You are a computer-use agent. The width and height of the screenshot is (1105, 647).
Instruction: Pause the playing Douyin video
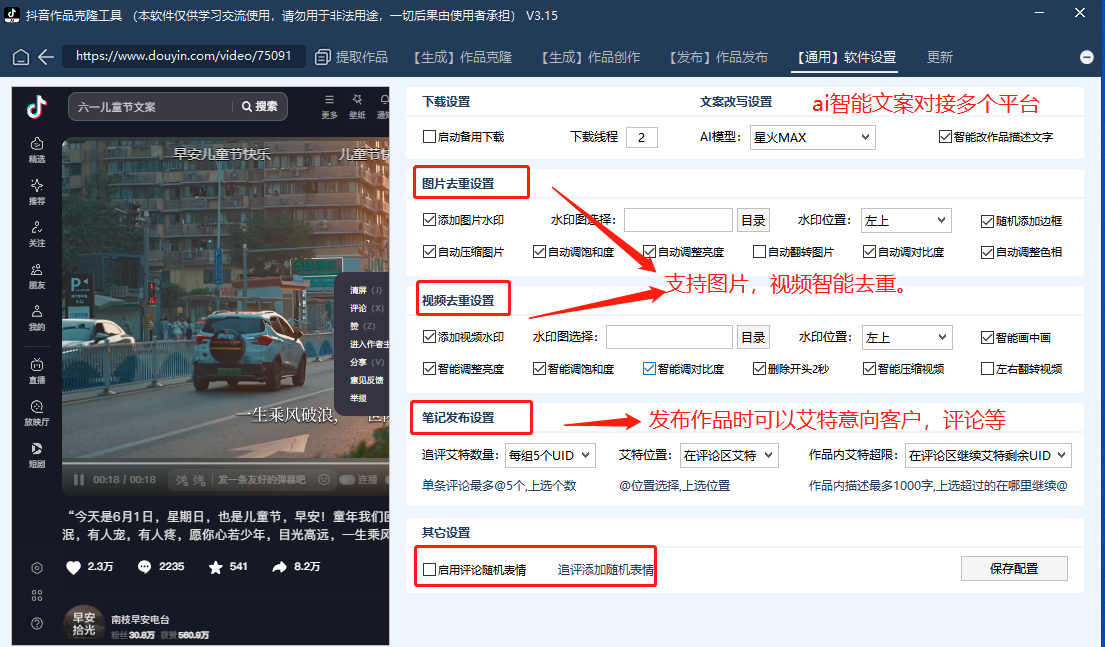[x=78, y=480]
